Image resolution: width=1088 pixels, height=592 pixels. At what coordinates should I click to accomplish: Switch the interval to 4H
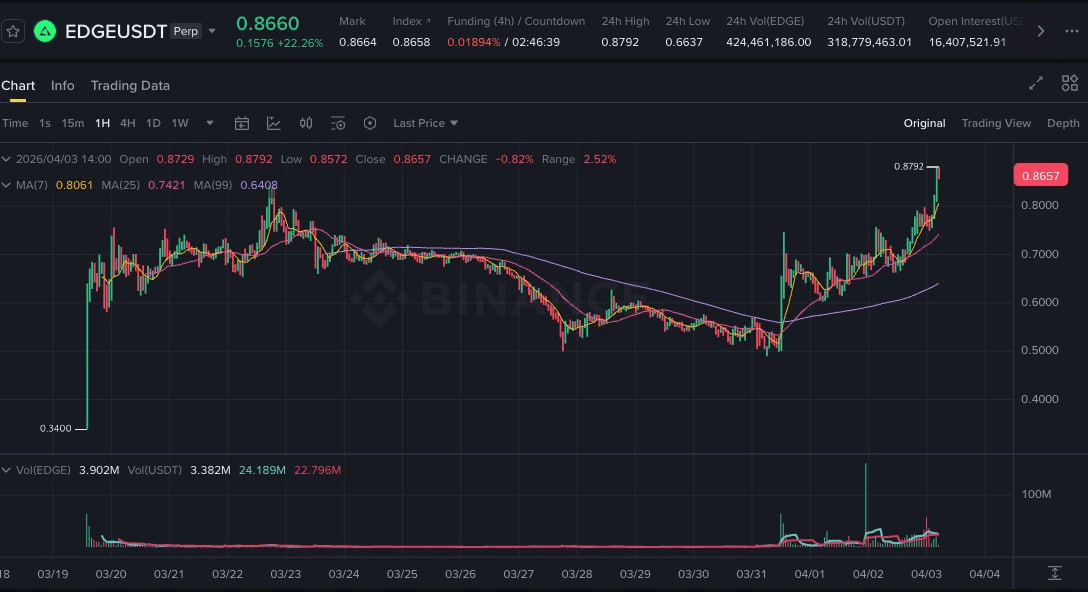point(127,123)
